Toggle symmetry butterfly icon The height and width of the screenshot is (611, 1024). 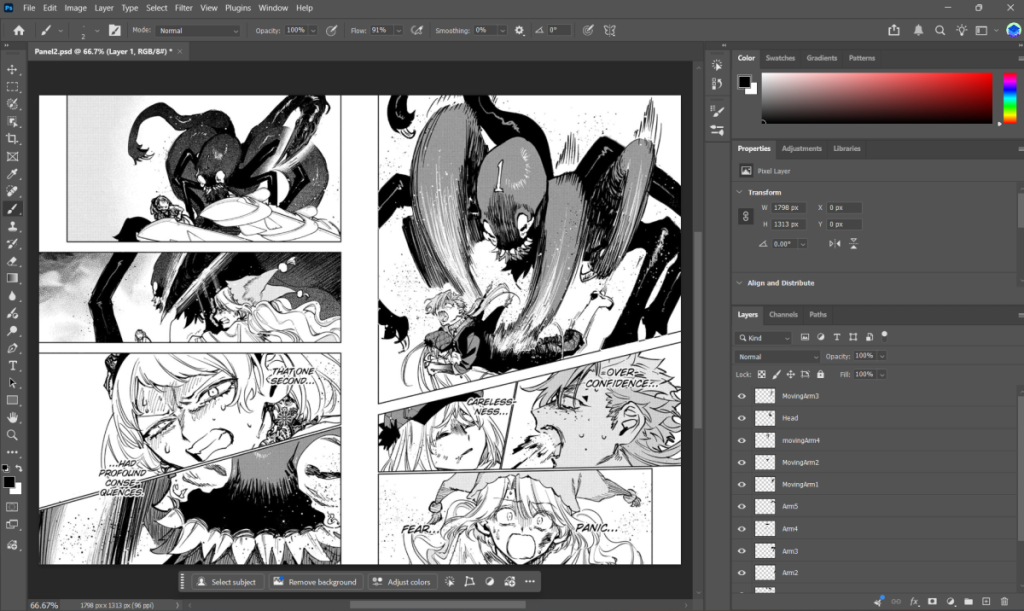tap(610, 30)
